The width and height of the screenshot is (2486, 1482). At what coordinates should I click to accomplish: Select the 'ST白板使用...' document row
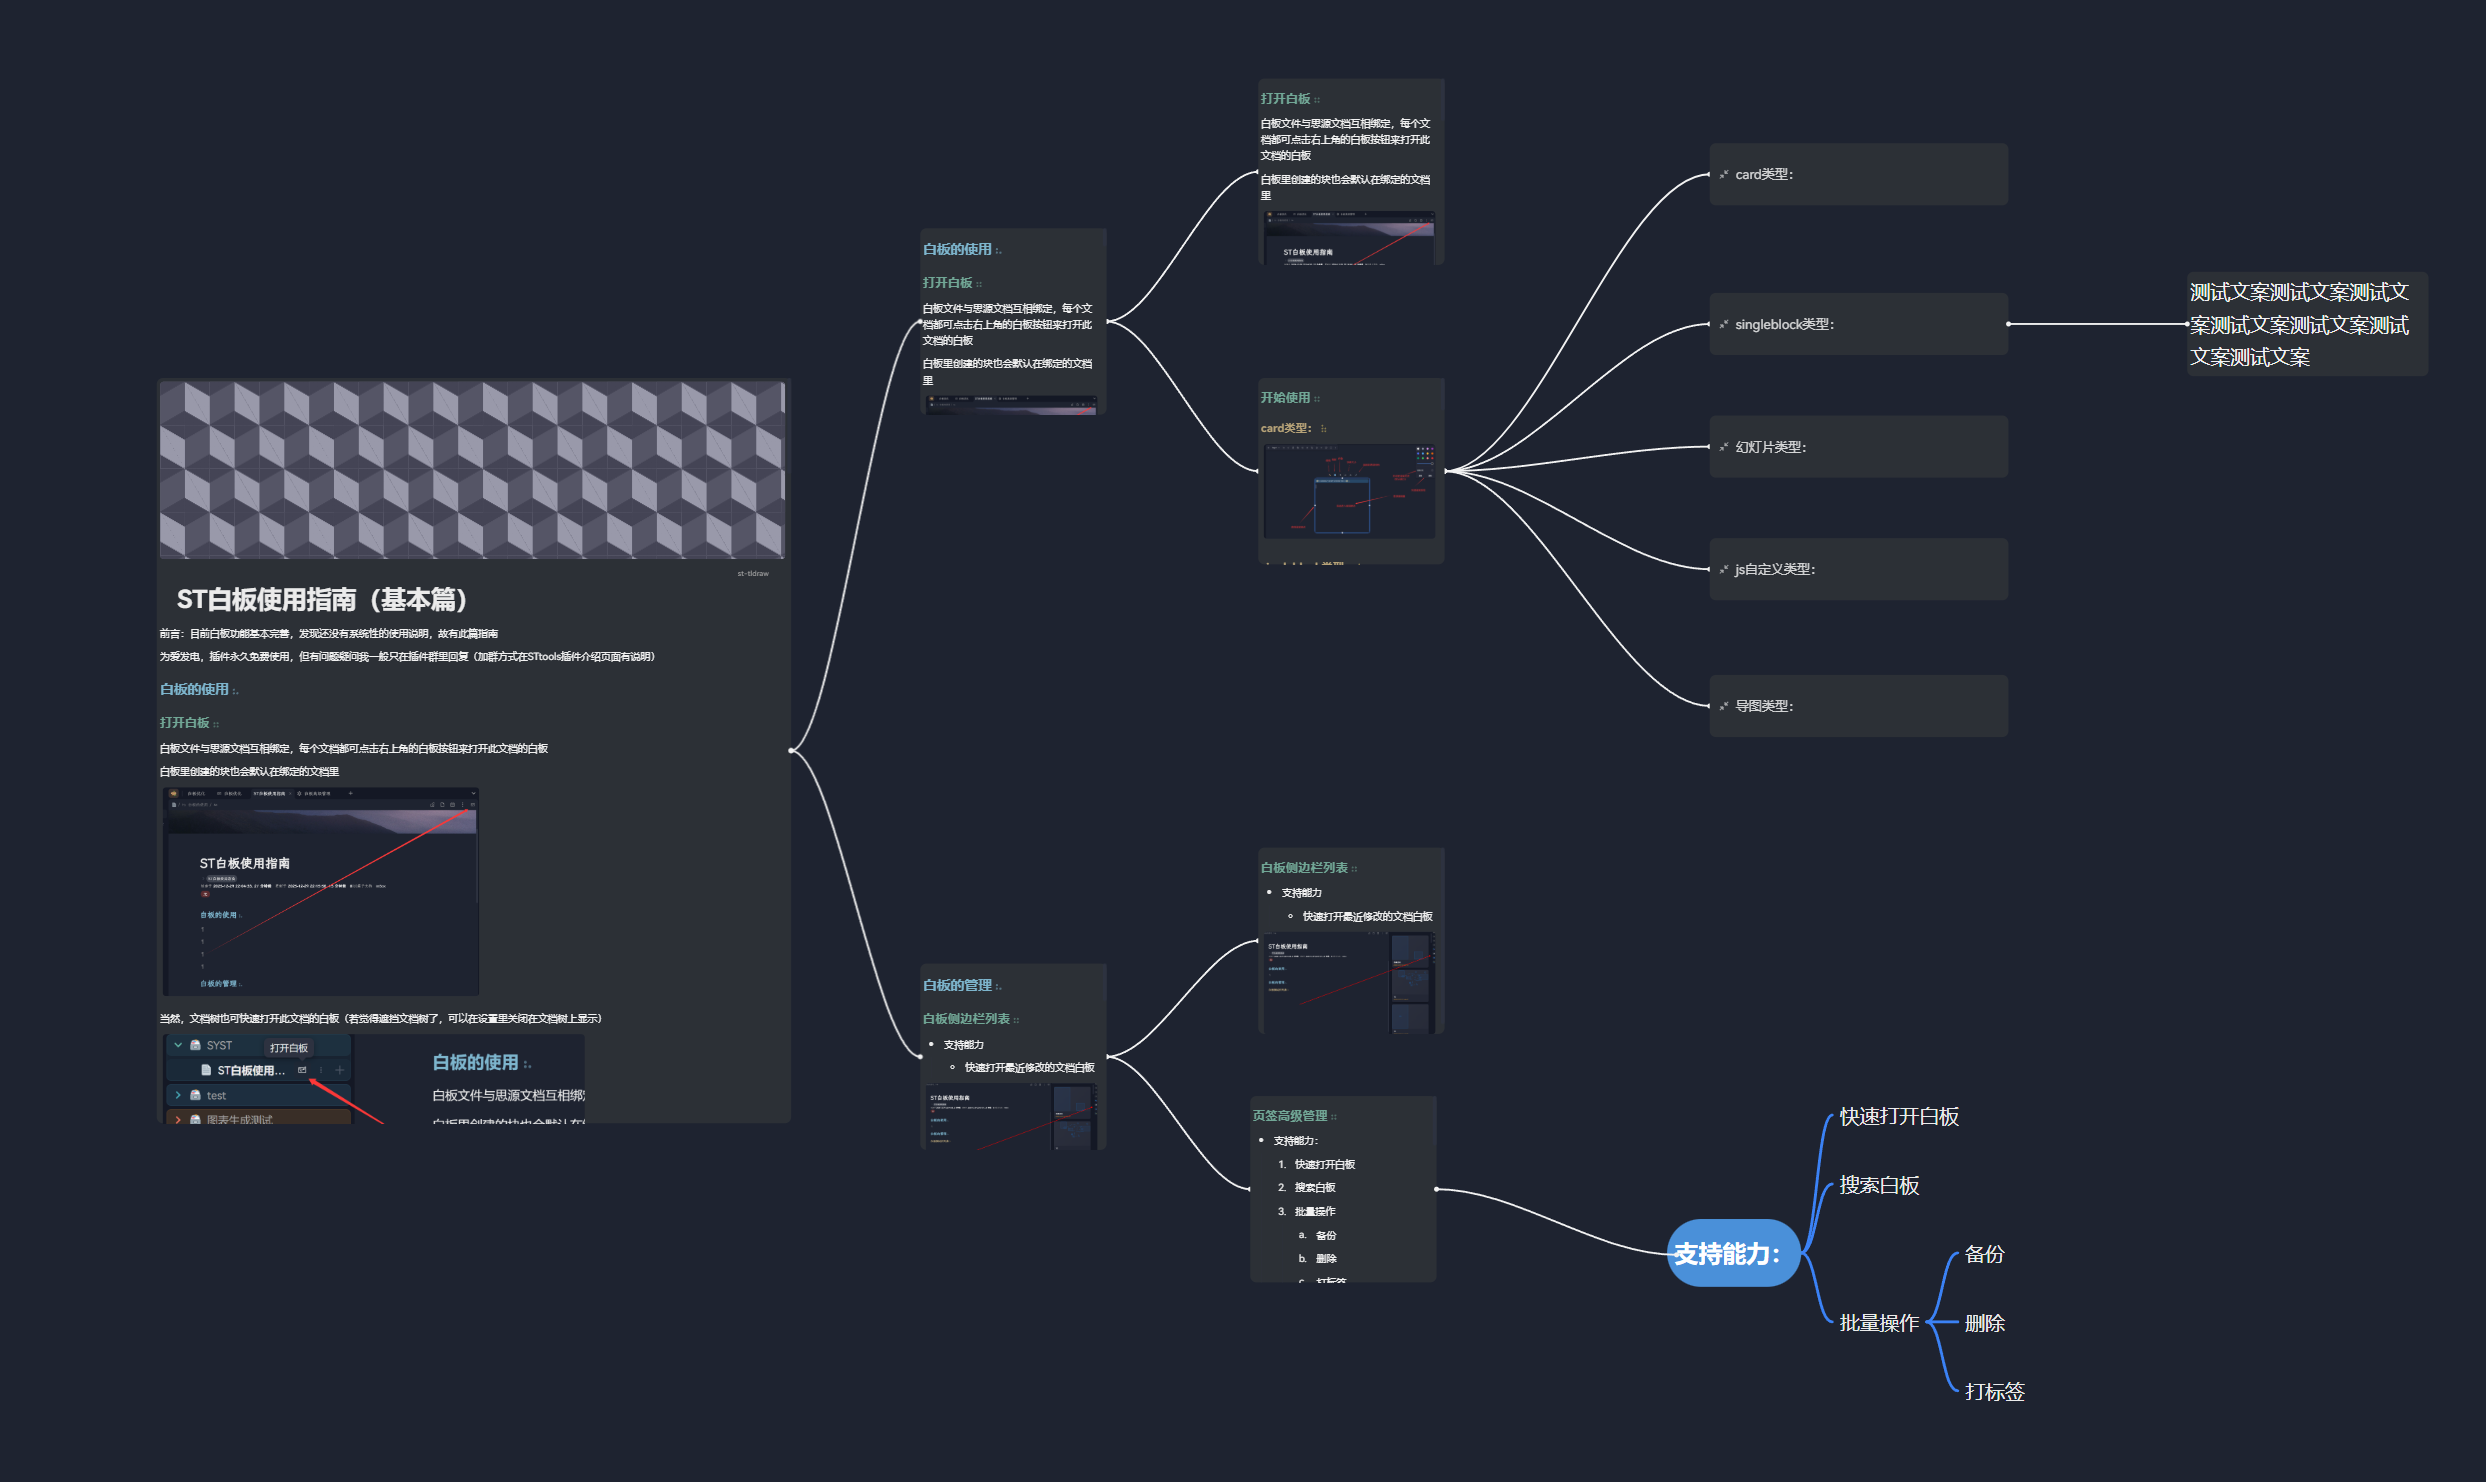[259, 1070]
